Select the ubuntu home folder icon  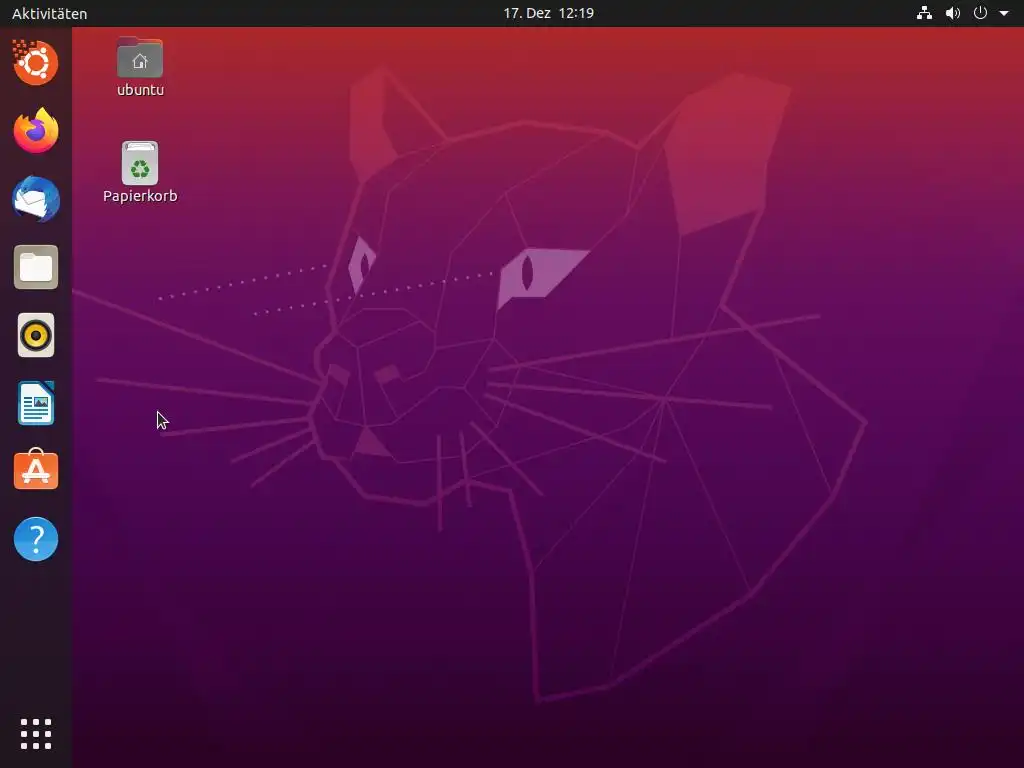pyautogui.click(x=140, y=58)
